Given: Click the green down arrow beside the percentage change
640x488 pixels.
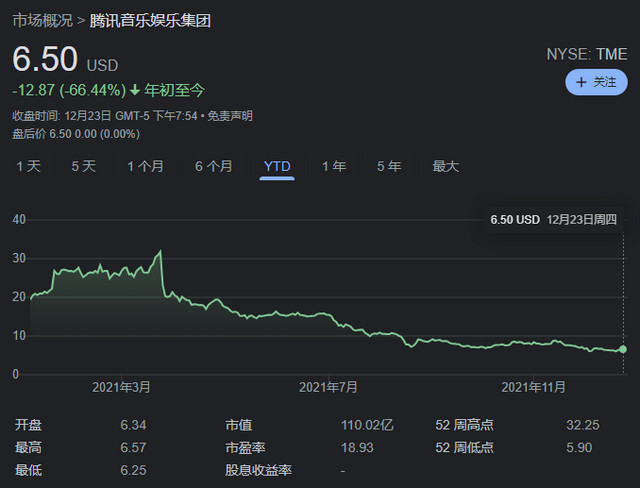Looking at the screenshot, I should pyautogui.click(x=135, y=90).
